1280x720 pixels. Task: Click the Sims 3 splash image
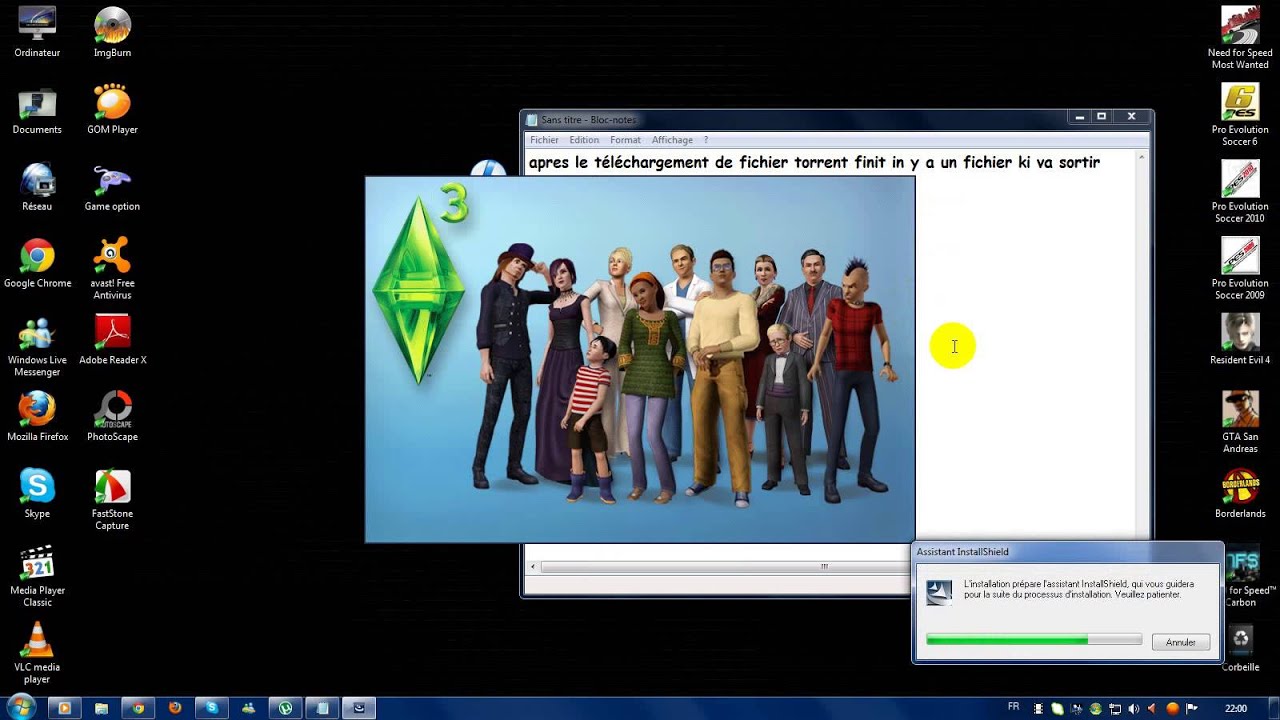[640, 360]
